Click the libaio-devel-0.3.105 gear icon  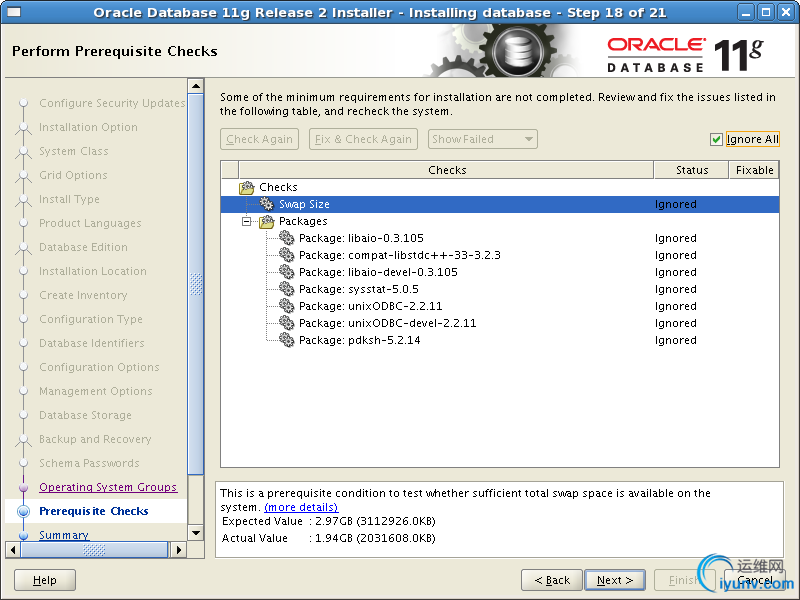pos(287,272)
